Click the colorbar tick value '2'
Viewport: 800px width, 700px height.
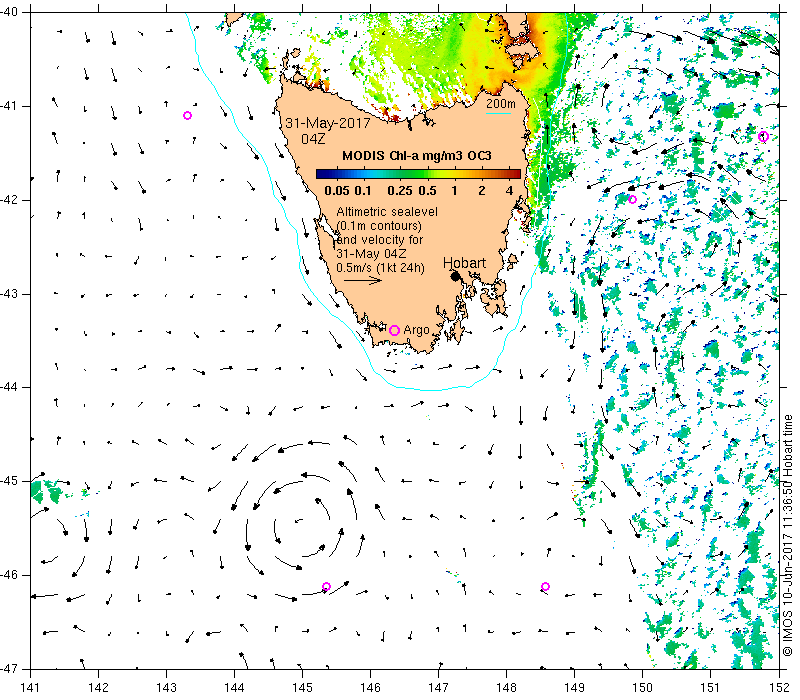tap(482, 191)
